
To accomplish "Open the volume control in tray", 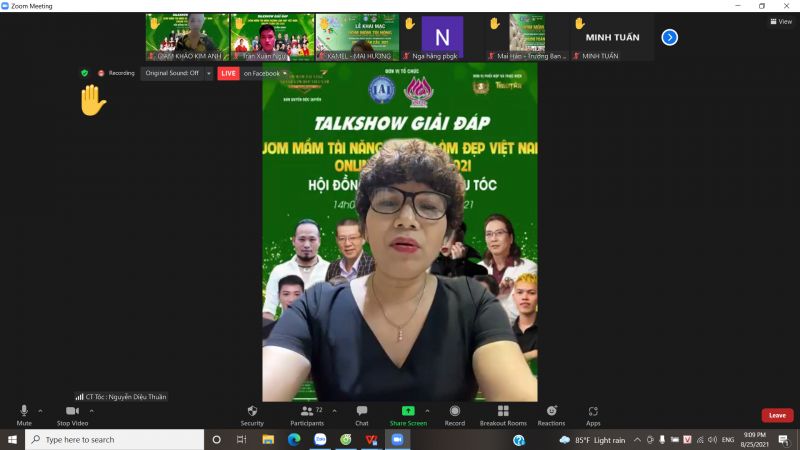I will (x=712, y=440).
